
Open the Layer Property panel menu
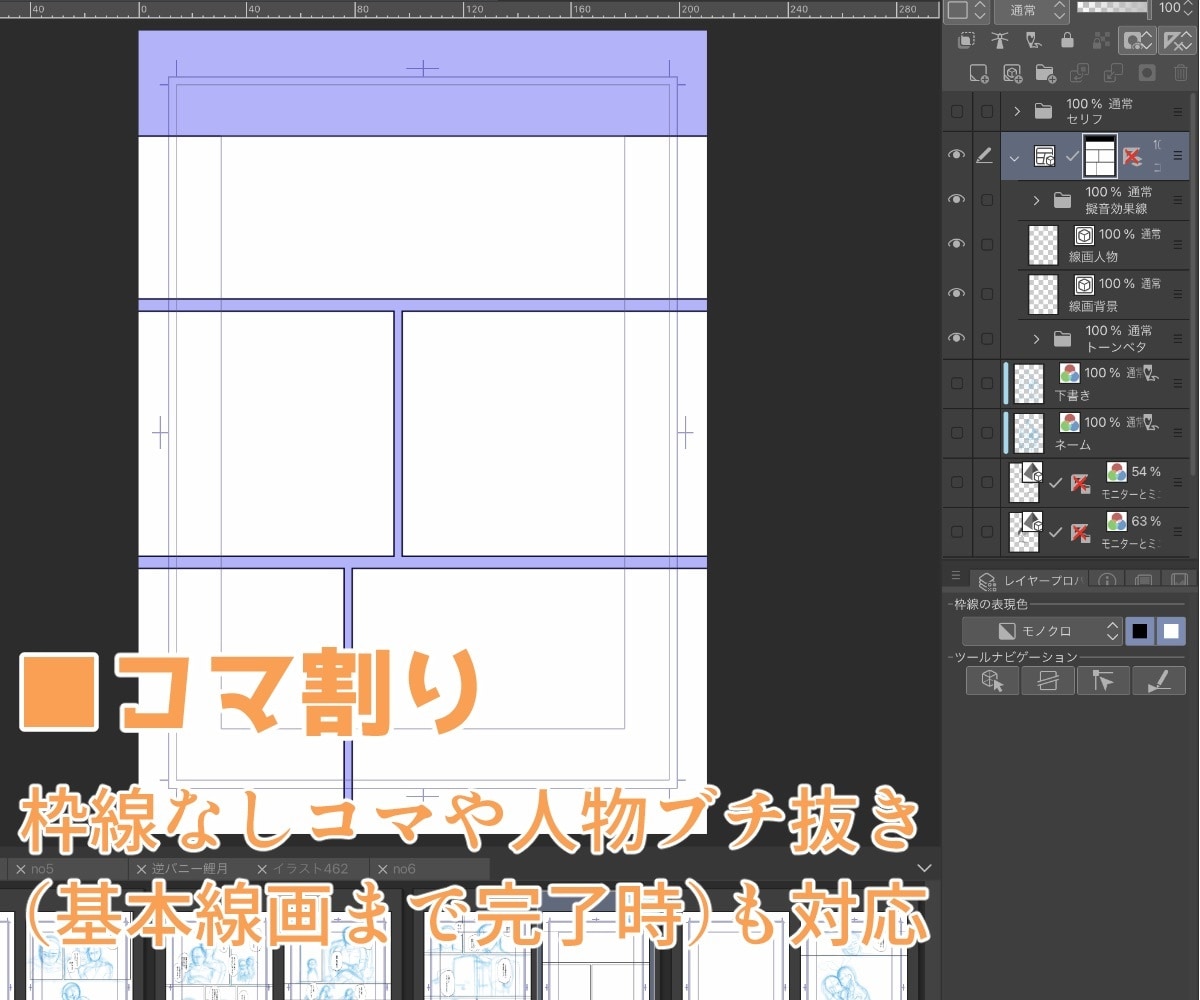click(x=956, y=577)
